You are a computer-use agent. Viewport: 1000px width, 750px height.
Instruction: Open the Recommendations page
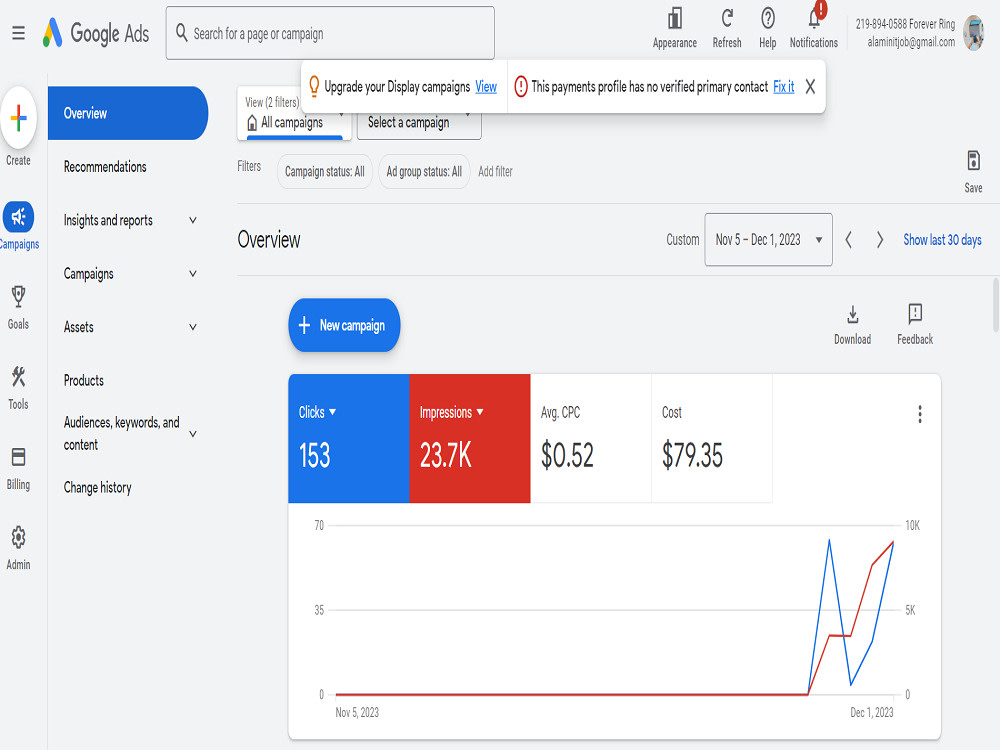click(x=105, y=167)
